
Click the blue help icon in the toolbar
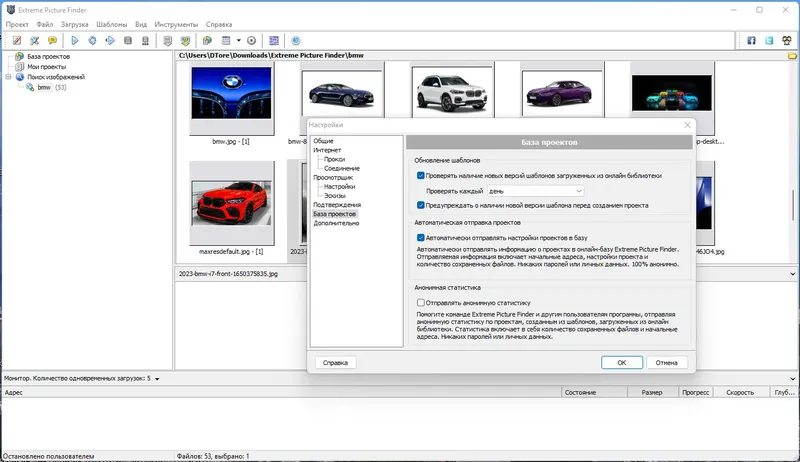point(295,40)
